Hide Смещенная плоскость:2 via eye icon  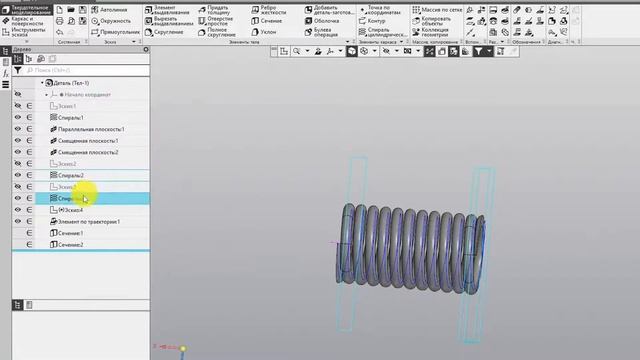[18, 151]
